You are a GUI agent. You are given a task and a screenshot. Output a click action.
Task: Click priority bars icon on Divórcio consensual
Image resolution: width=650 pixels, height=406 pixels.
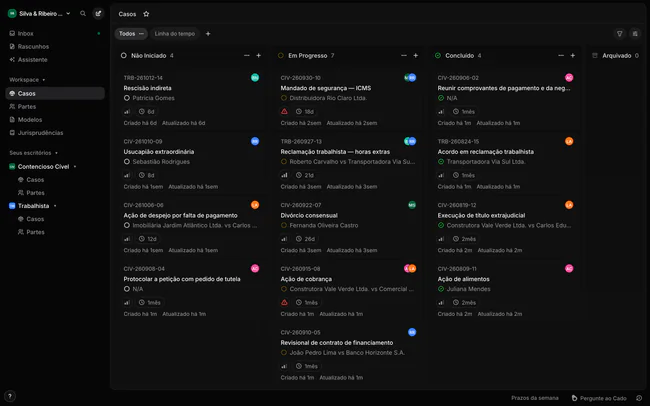pos(284,239)
